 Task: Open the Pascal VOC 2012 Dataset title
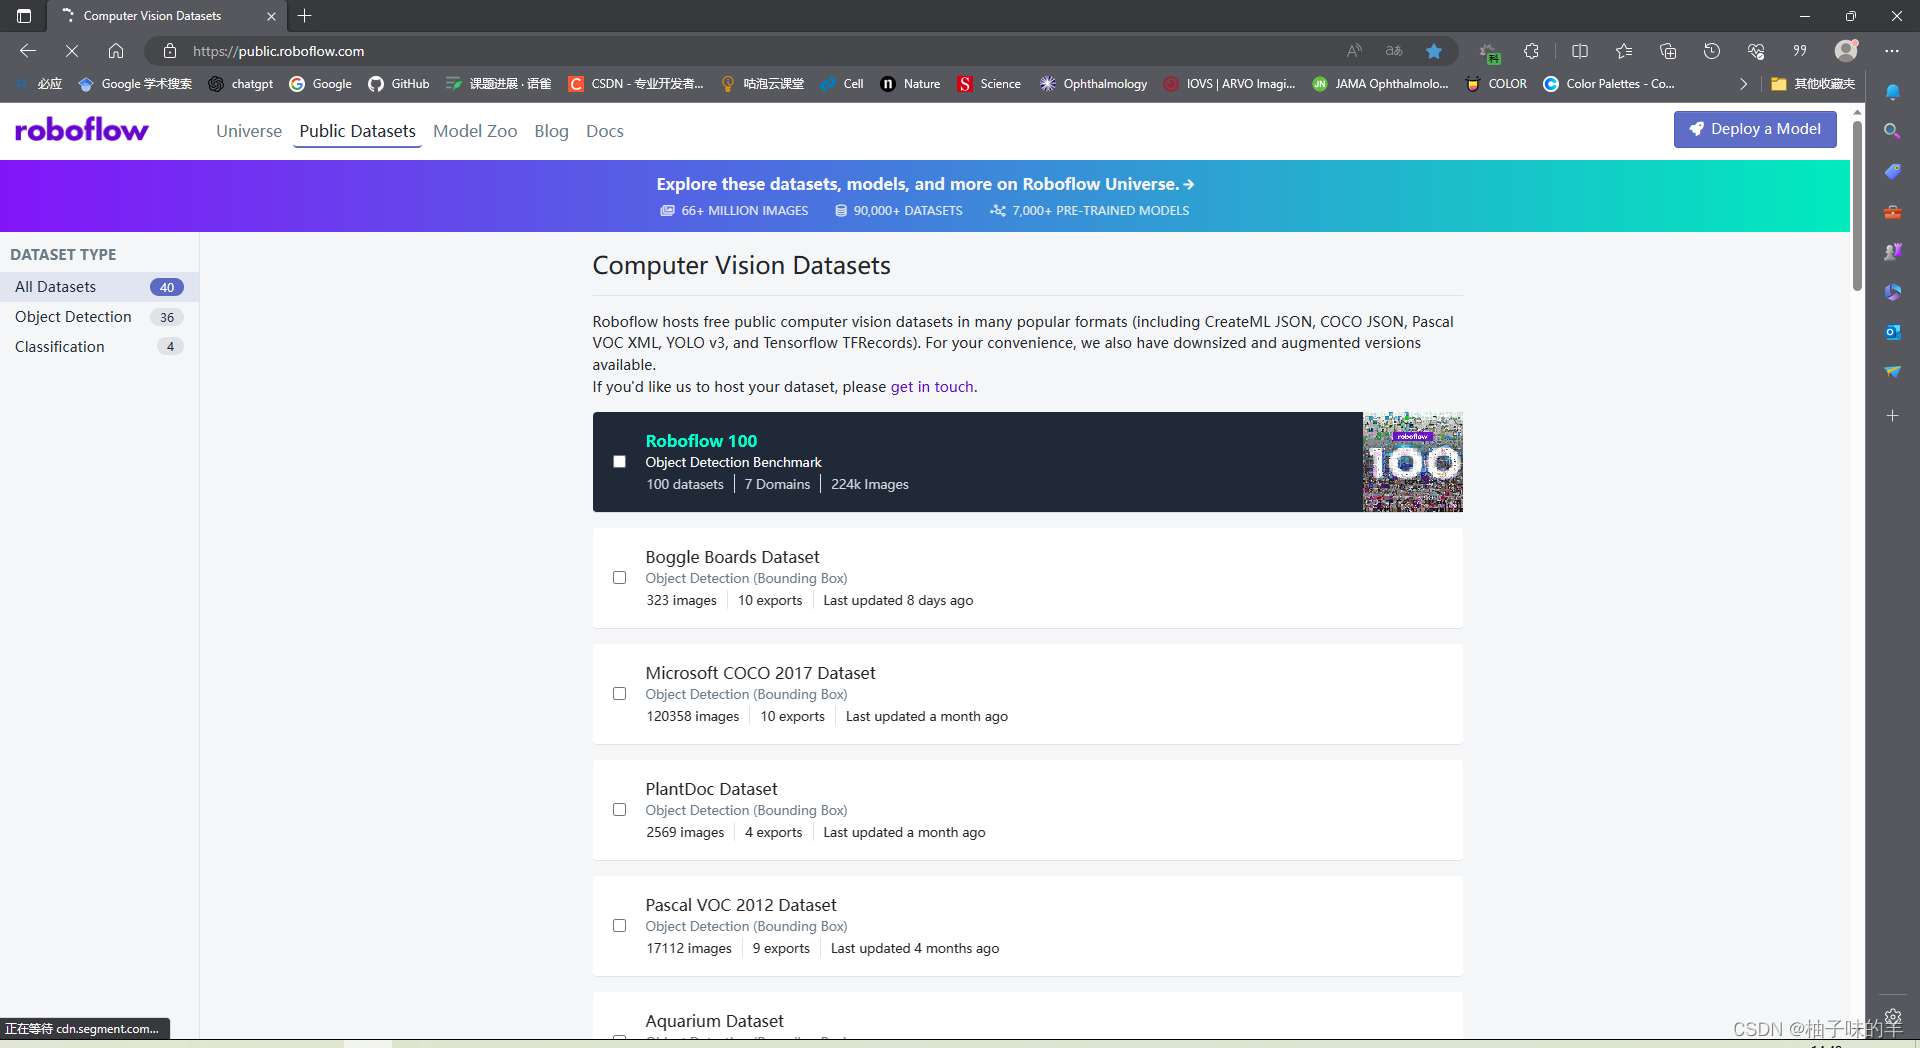tap(741, 905)
